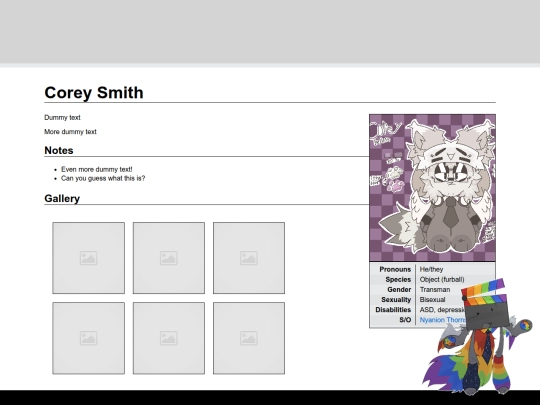The height and width of the screenshot is (405, 540).
Task: Open the middle gallery placeholder in the bottom row
Action: click(x=169, y=338)
